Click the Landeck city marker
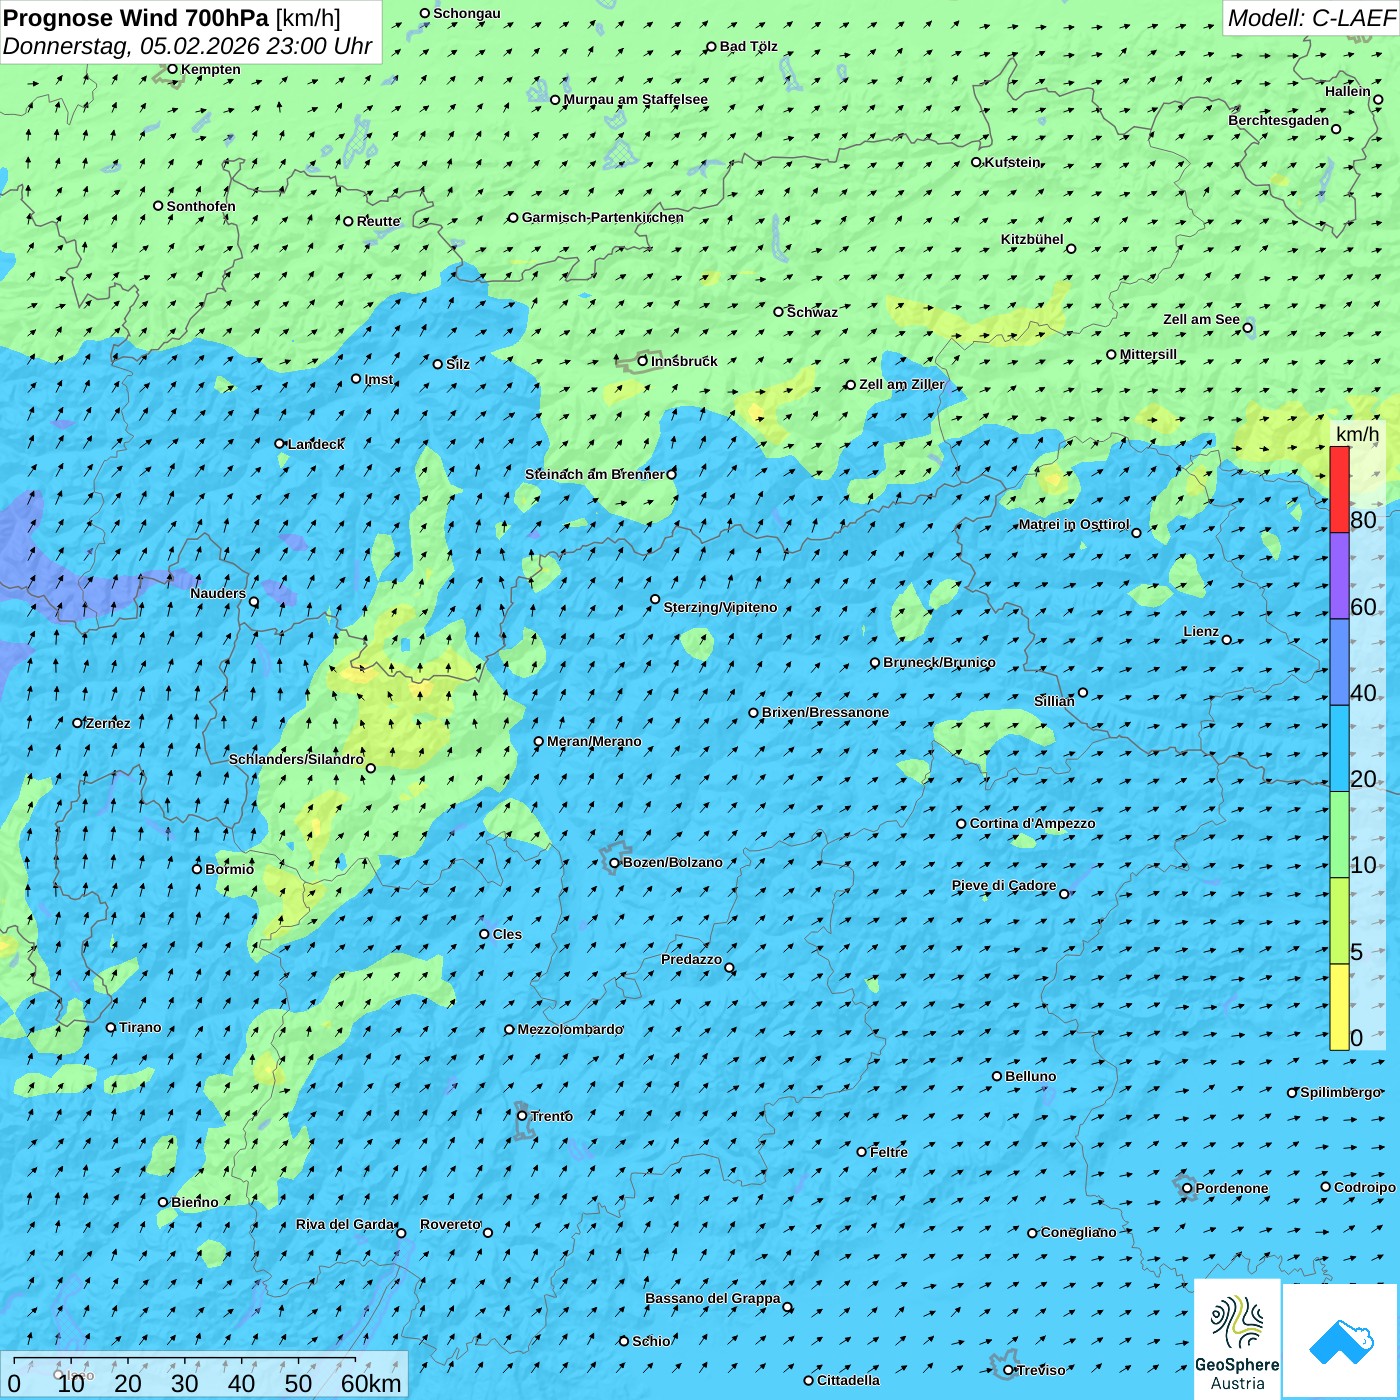Screen dimensions: 1400x1400 280,444
